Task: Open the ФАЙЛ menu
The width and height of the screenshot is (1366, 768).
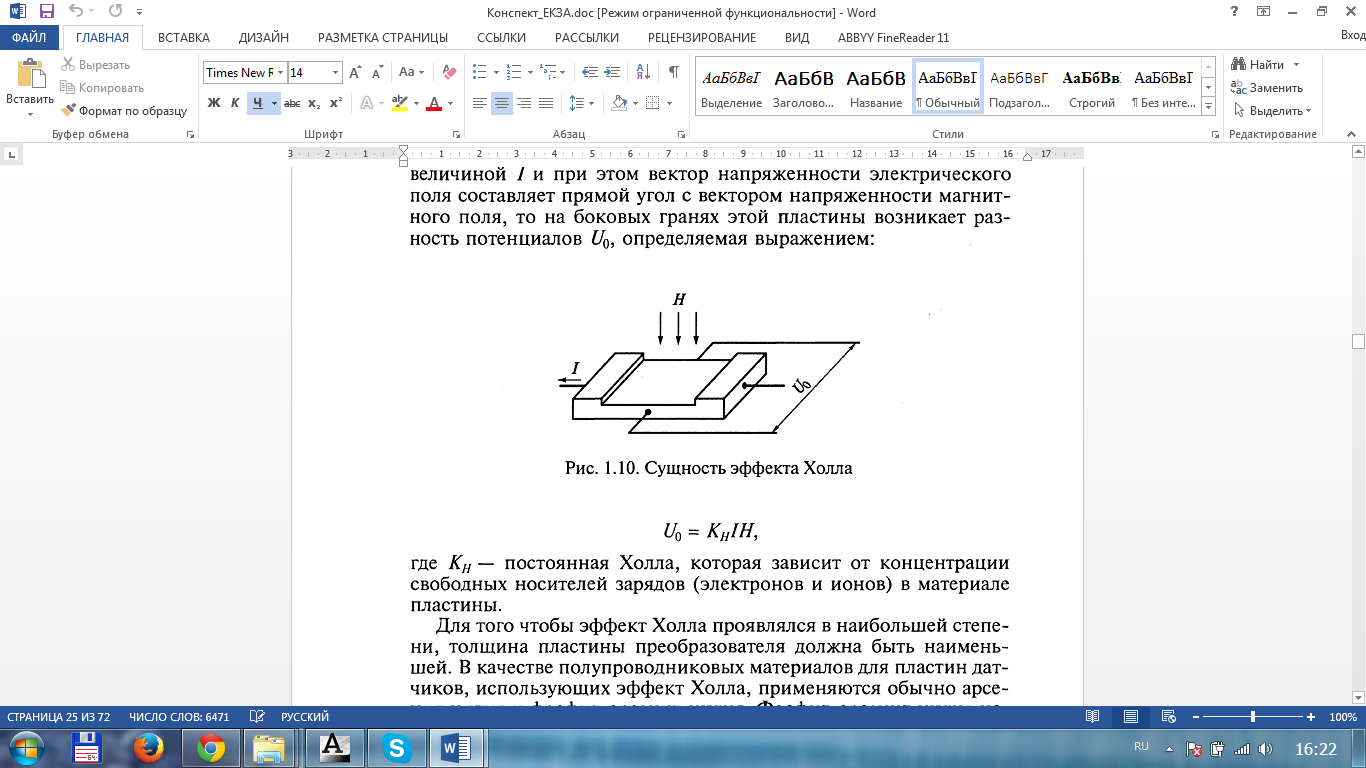Action: click(30, 37)
